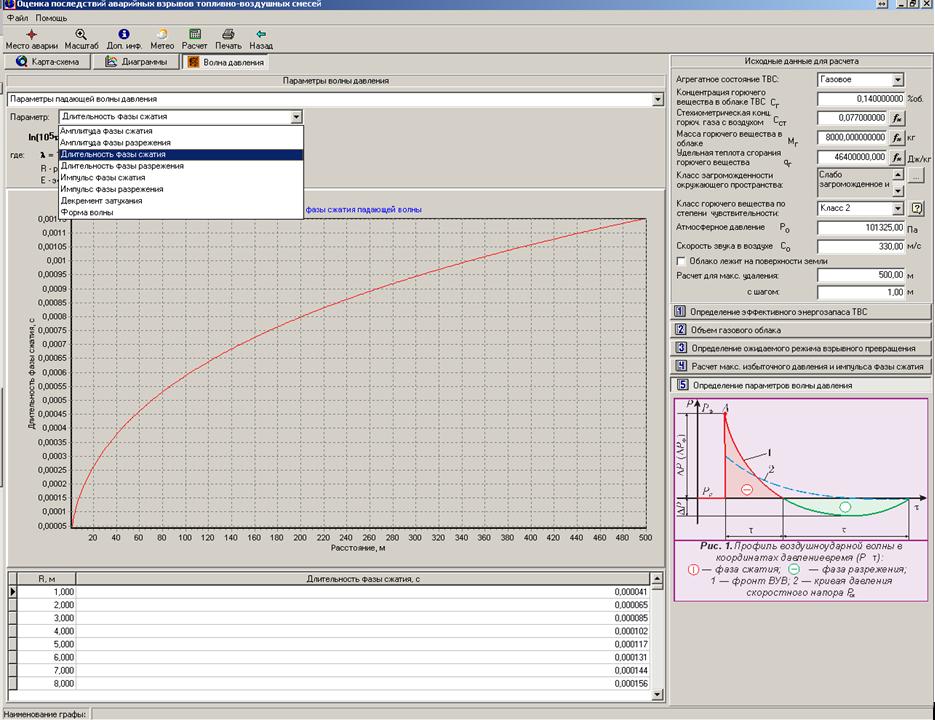The height and width of the screenshot is (720, 935).
Task: Click the Атмосферное давление input field
Action: coord(860,228)
